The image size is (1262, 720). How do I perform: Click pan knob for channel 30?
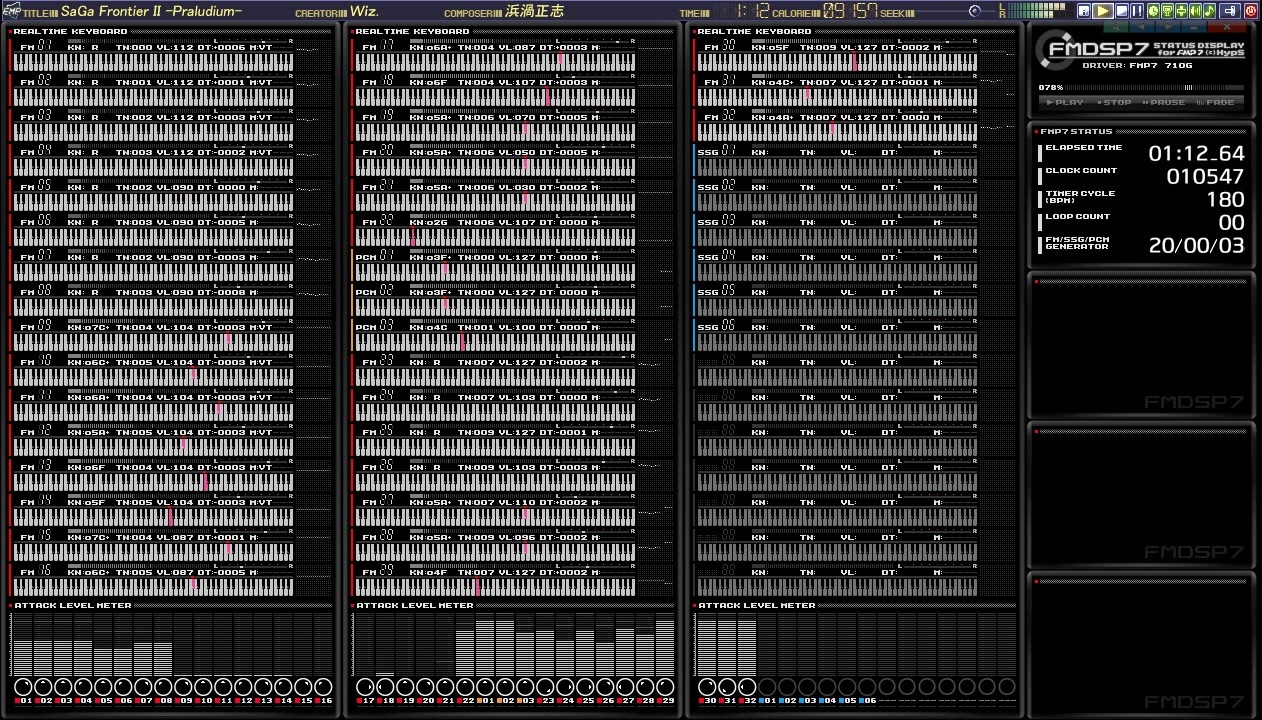pyautogui.click(x=707, y=687)
